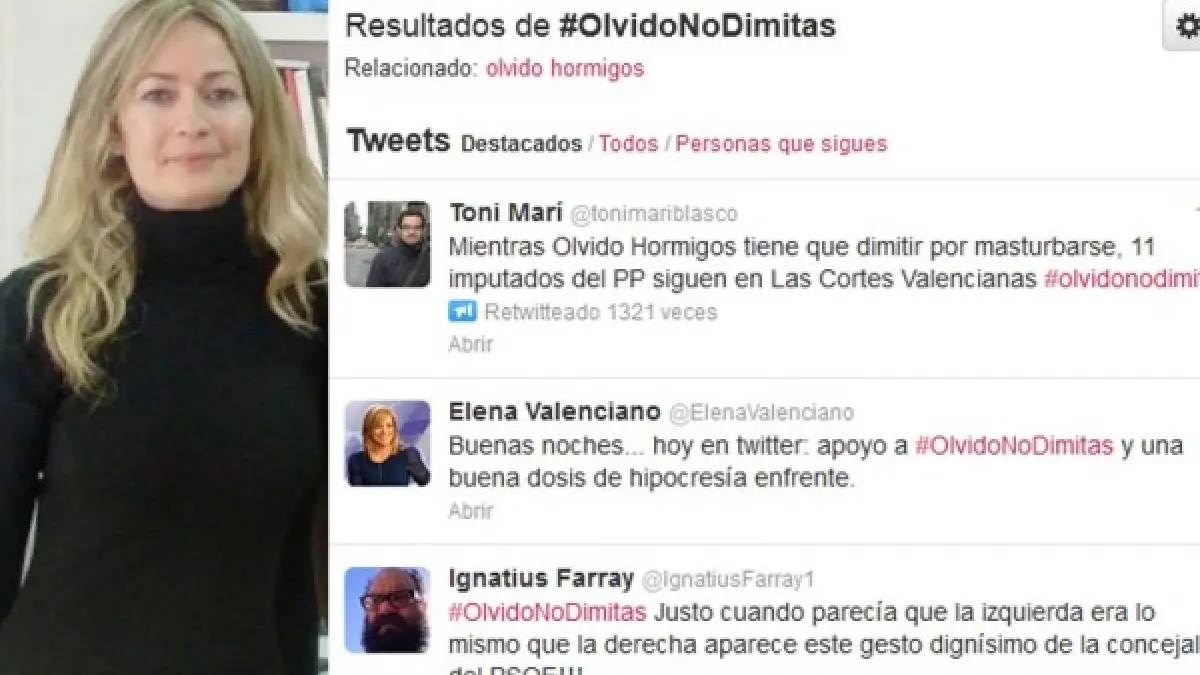Click the Elena Valenciano display name
1200x675 pixels.
[x=555, y=412]
